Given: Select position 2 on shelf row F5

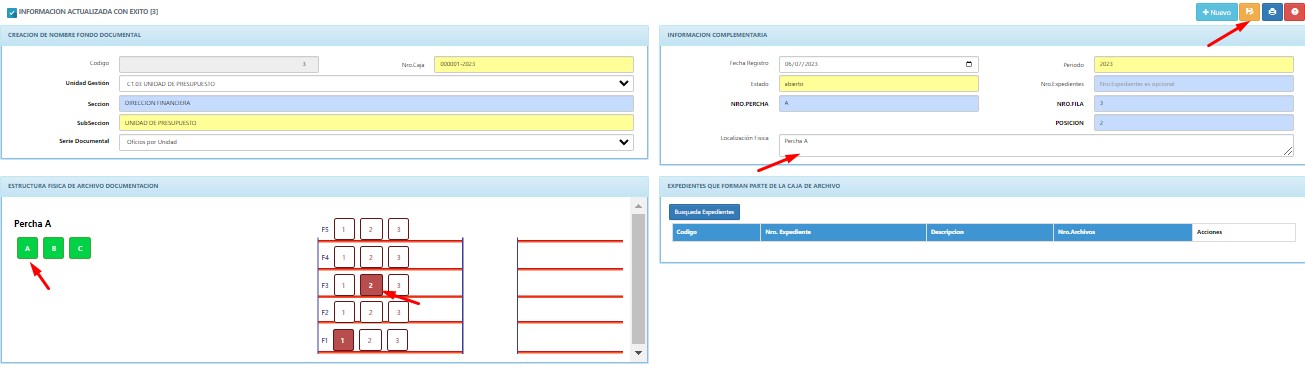Looking at the screenshot, I should 371,229.
